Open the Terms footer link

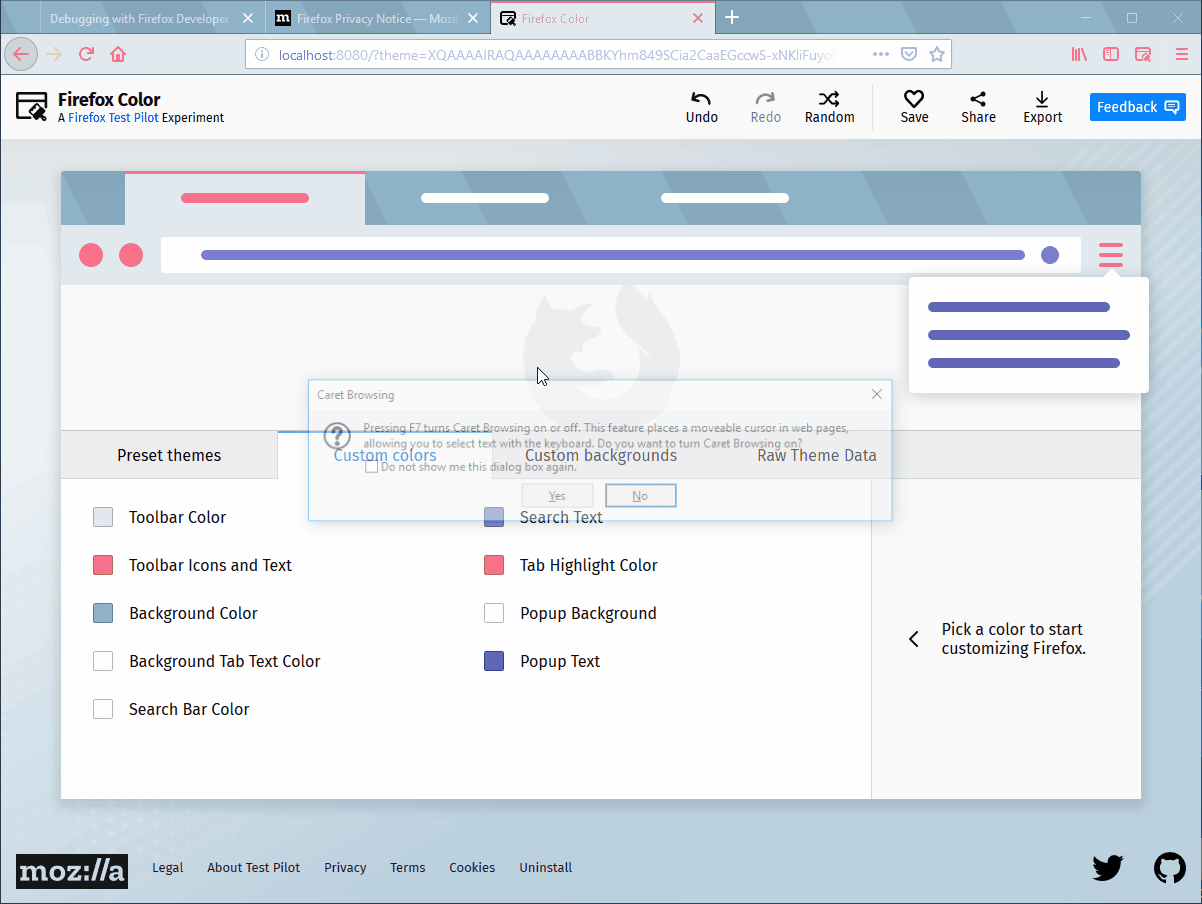coord(408,867)
